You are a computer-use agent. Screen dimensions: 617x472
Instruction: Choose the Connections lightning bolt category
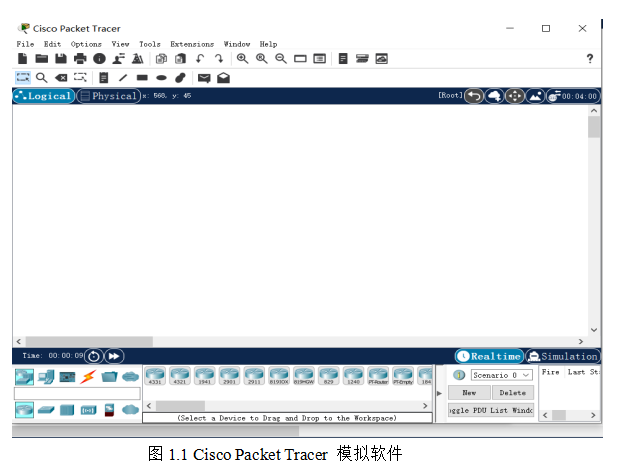(88, 377)
